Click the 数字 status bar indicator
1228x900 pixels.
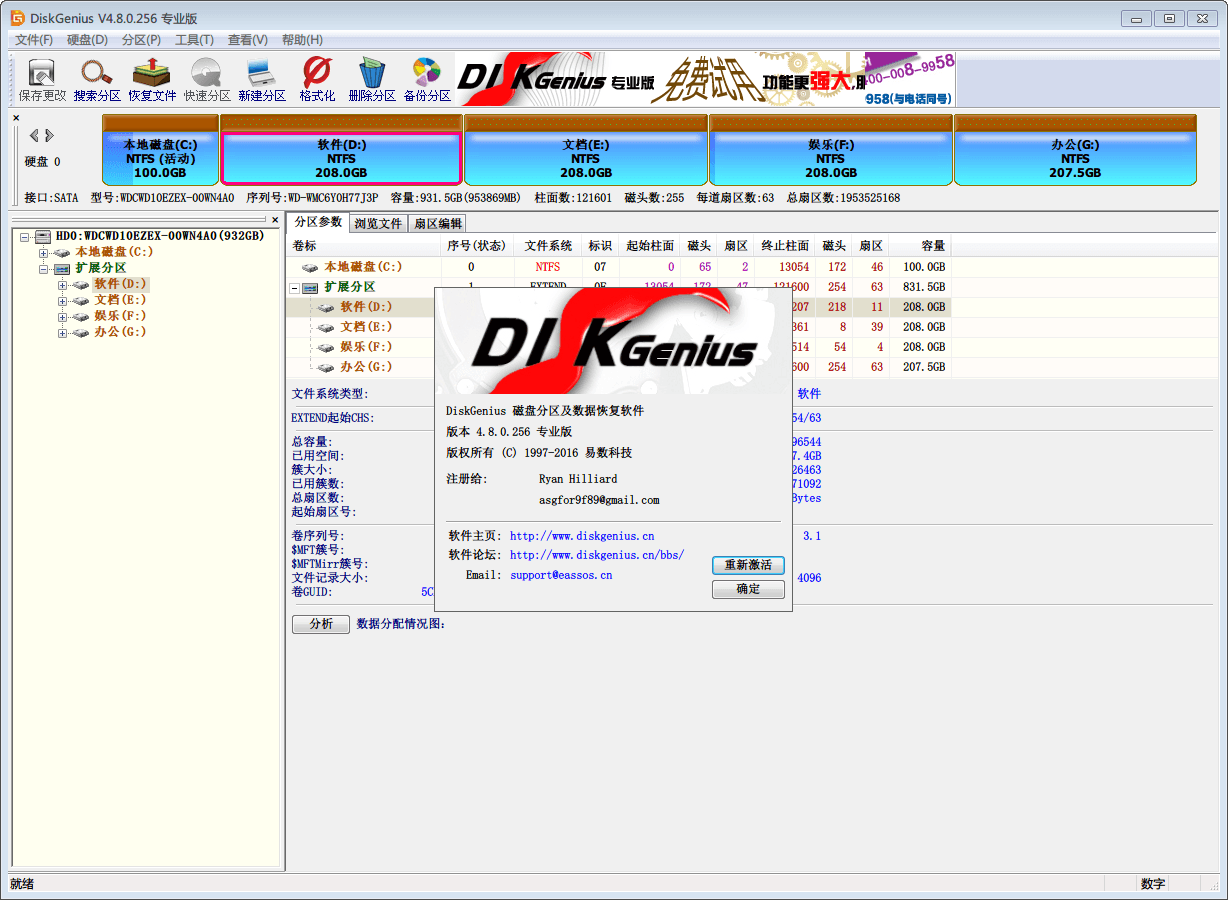point(1152,884)
